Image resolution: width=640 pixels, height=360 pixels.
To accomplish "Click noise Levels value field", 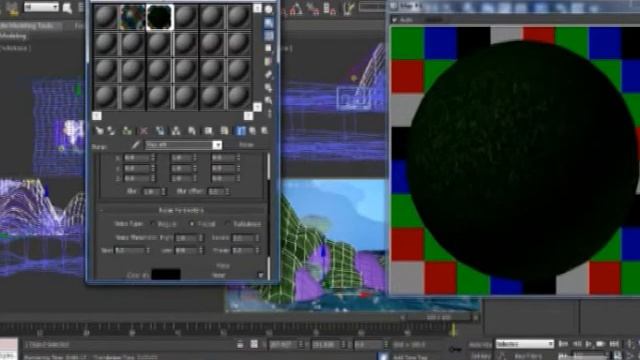I will pos(243,238).
